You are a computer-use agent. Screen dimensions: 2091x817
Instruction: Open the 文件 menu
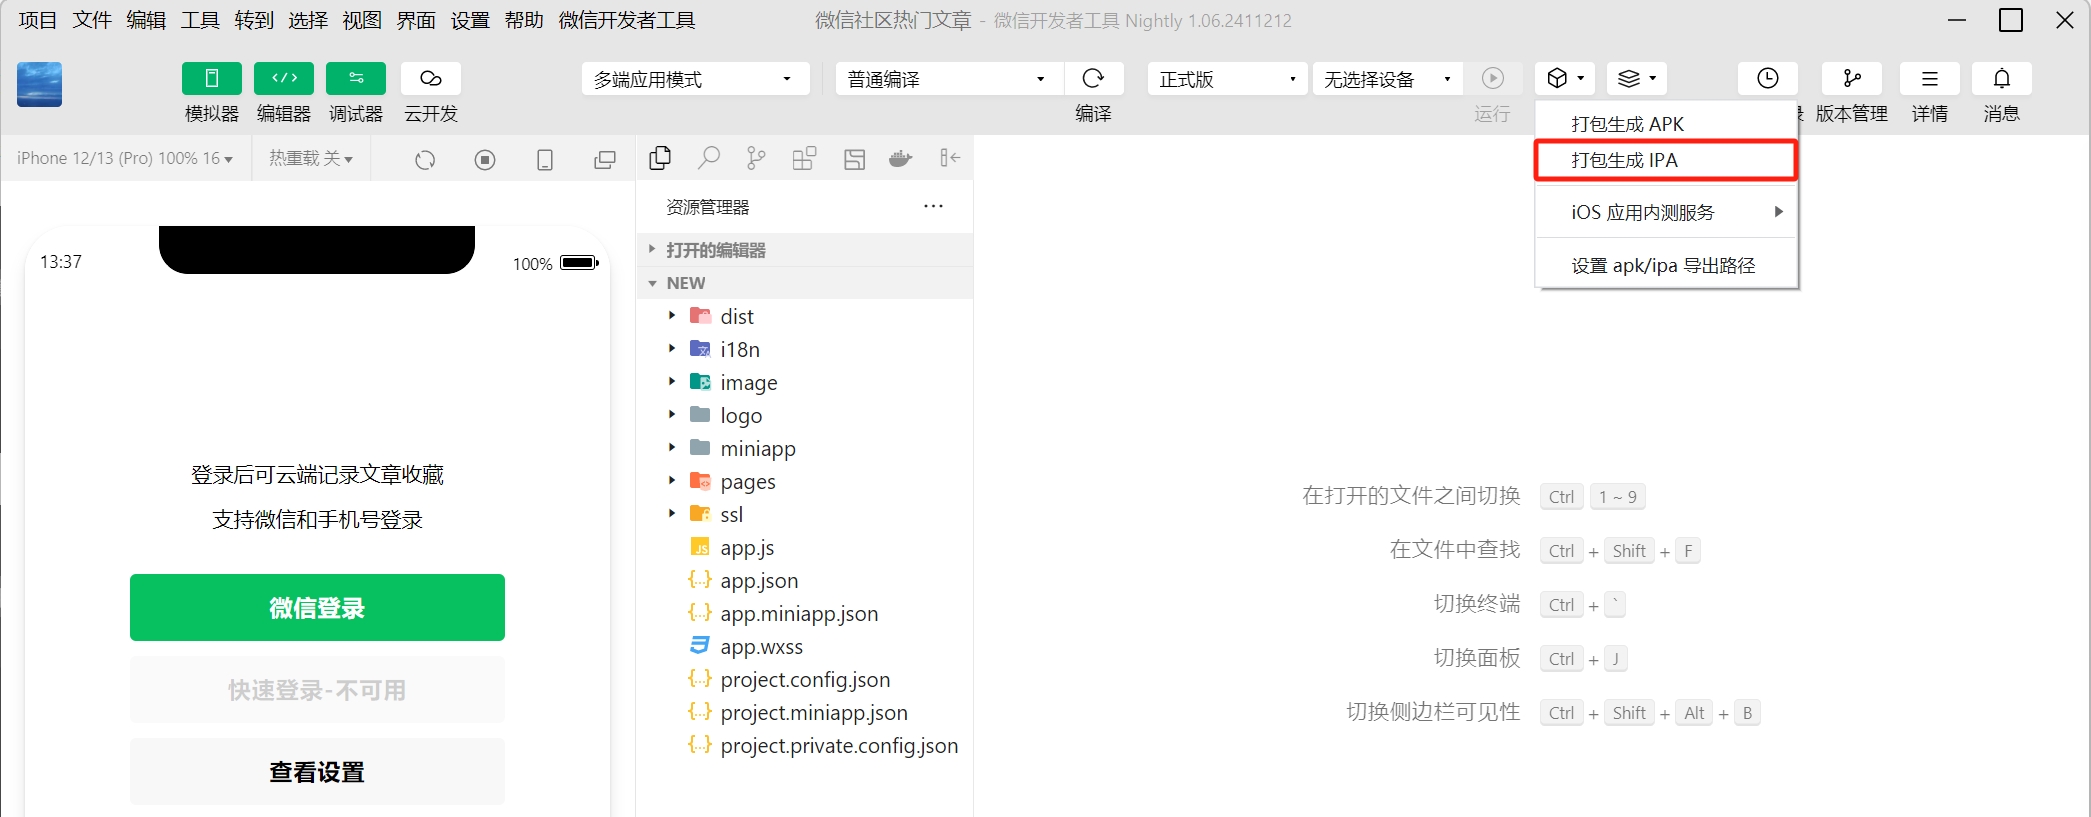pyautogui.click(x=92, y=20)
